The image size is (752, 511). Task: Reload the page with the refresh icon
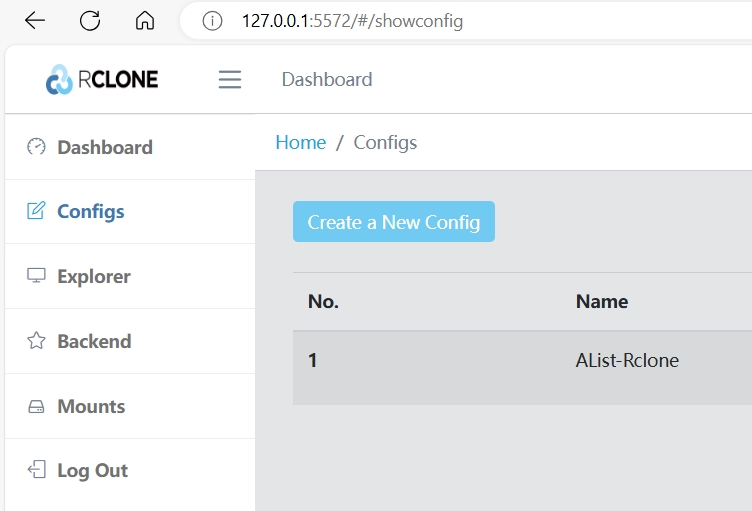coord(90,21)
